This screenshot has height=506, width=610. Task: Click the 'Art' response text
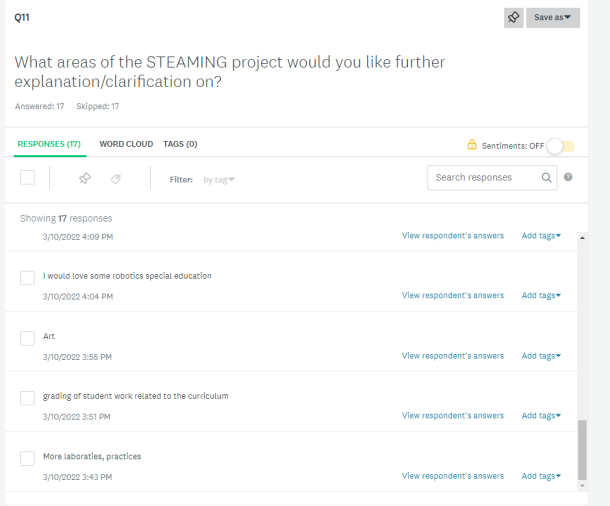pos(49,336)
